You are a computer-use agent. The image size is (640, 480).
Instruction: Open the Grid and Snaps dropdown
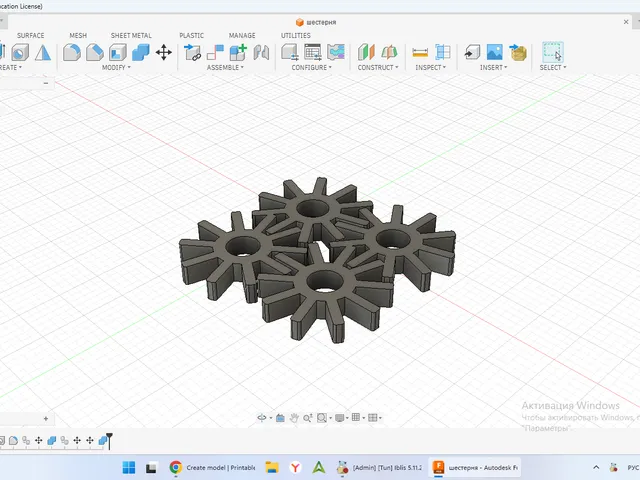pyautogui.click(x=358, y=418)
